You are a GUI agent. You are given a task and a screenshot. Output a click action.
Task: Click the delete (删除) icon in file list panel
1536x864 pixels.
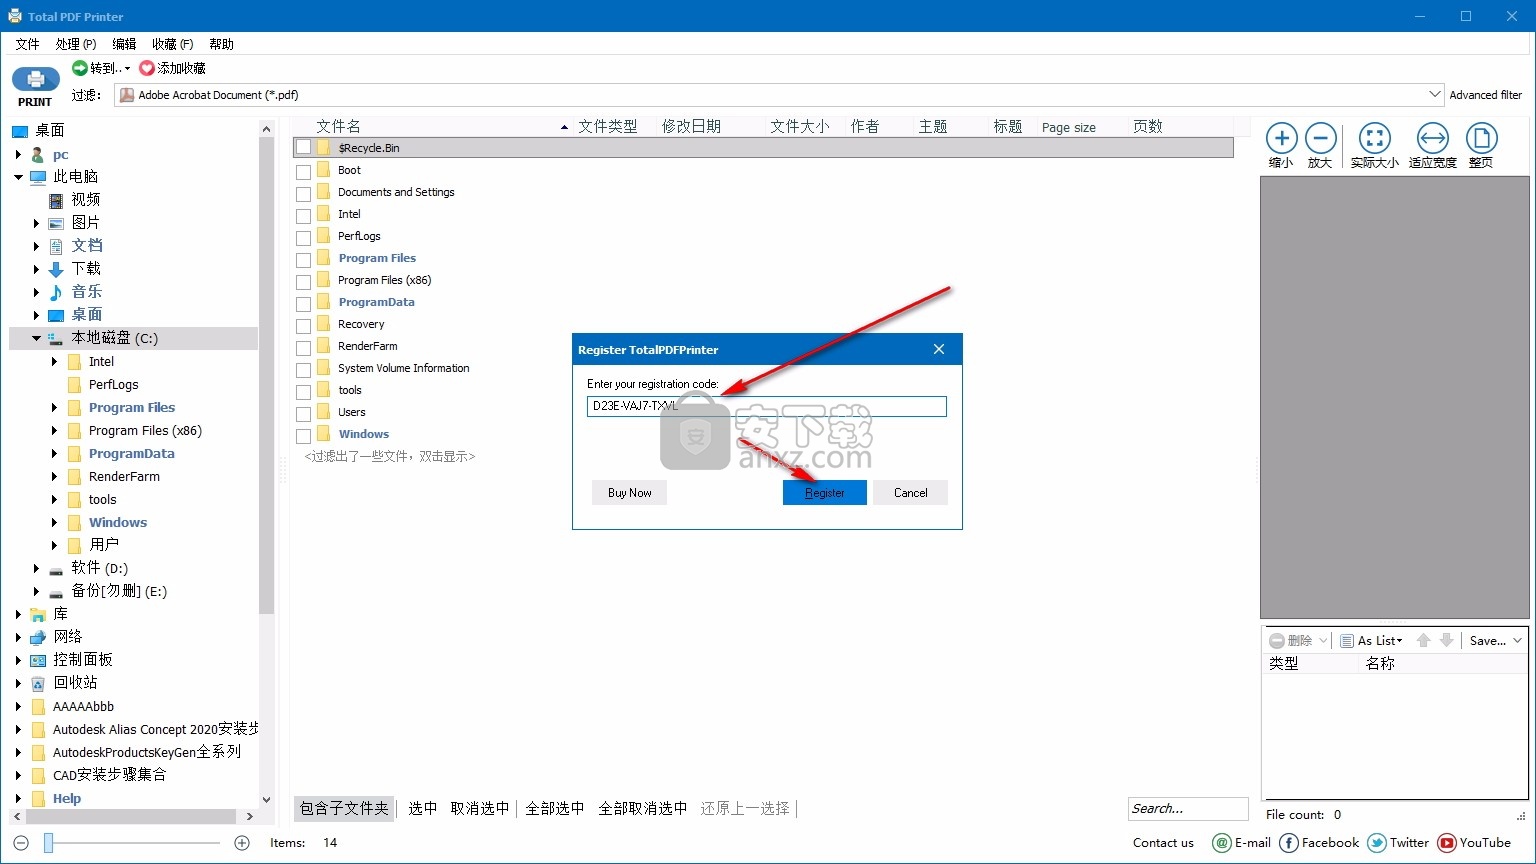coord(1277,641)
